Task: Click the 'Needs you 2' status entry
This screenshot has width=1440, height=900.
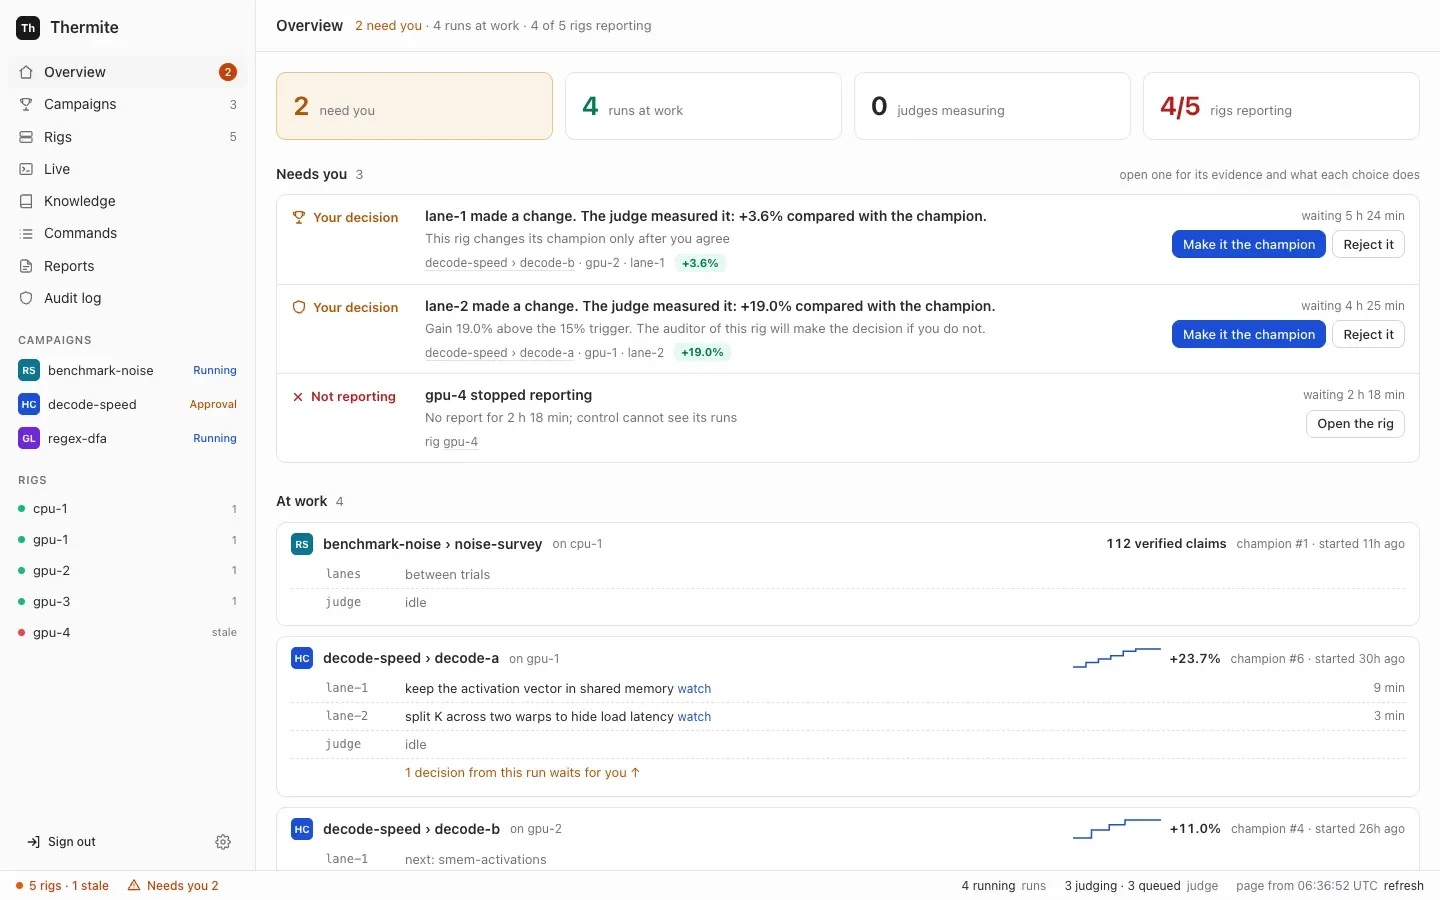Action: click(173, 885)
